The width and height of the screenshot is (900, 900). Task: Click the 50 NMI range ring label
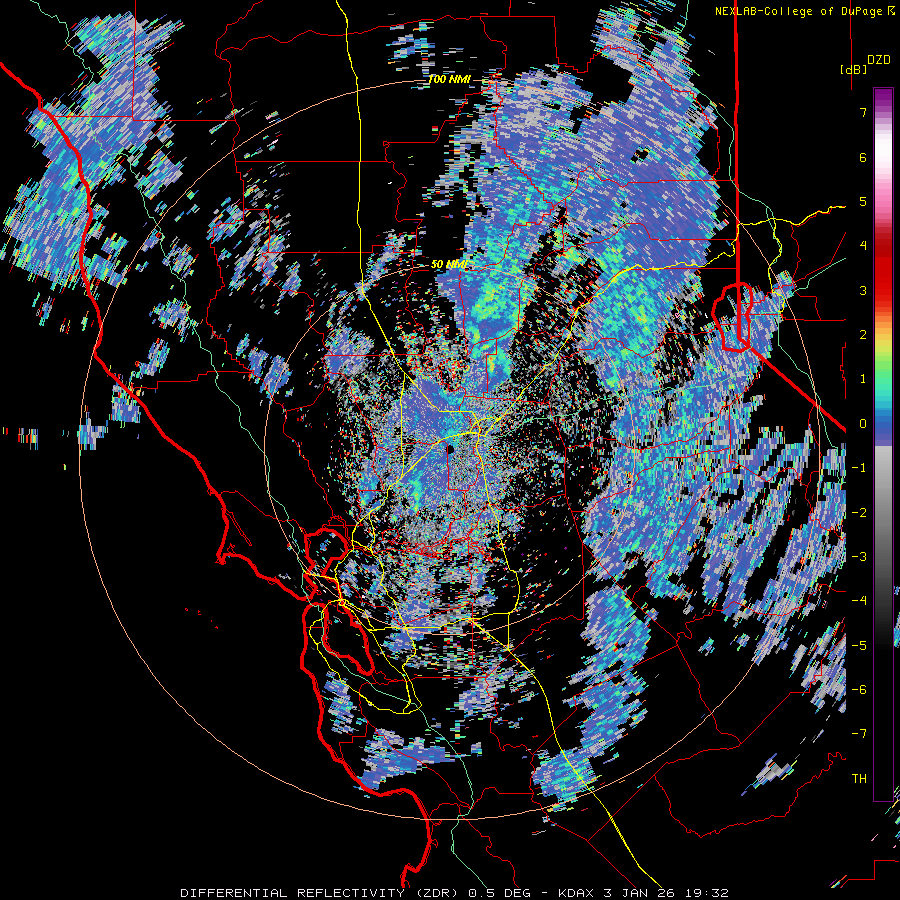449,265
